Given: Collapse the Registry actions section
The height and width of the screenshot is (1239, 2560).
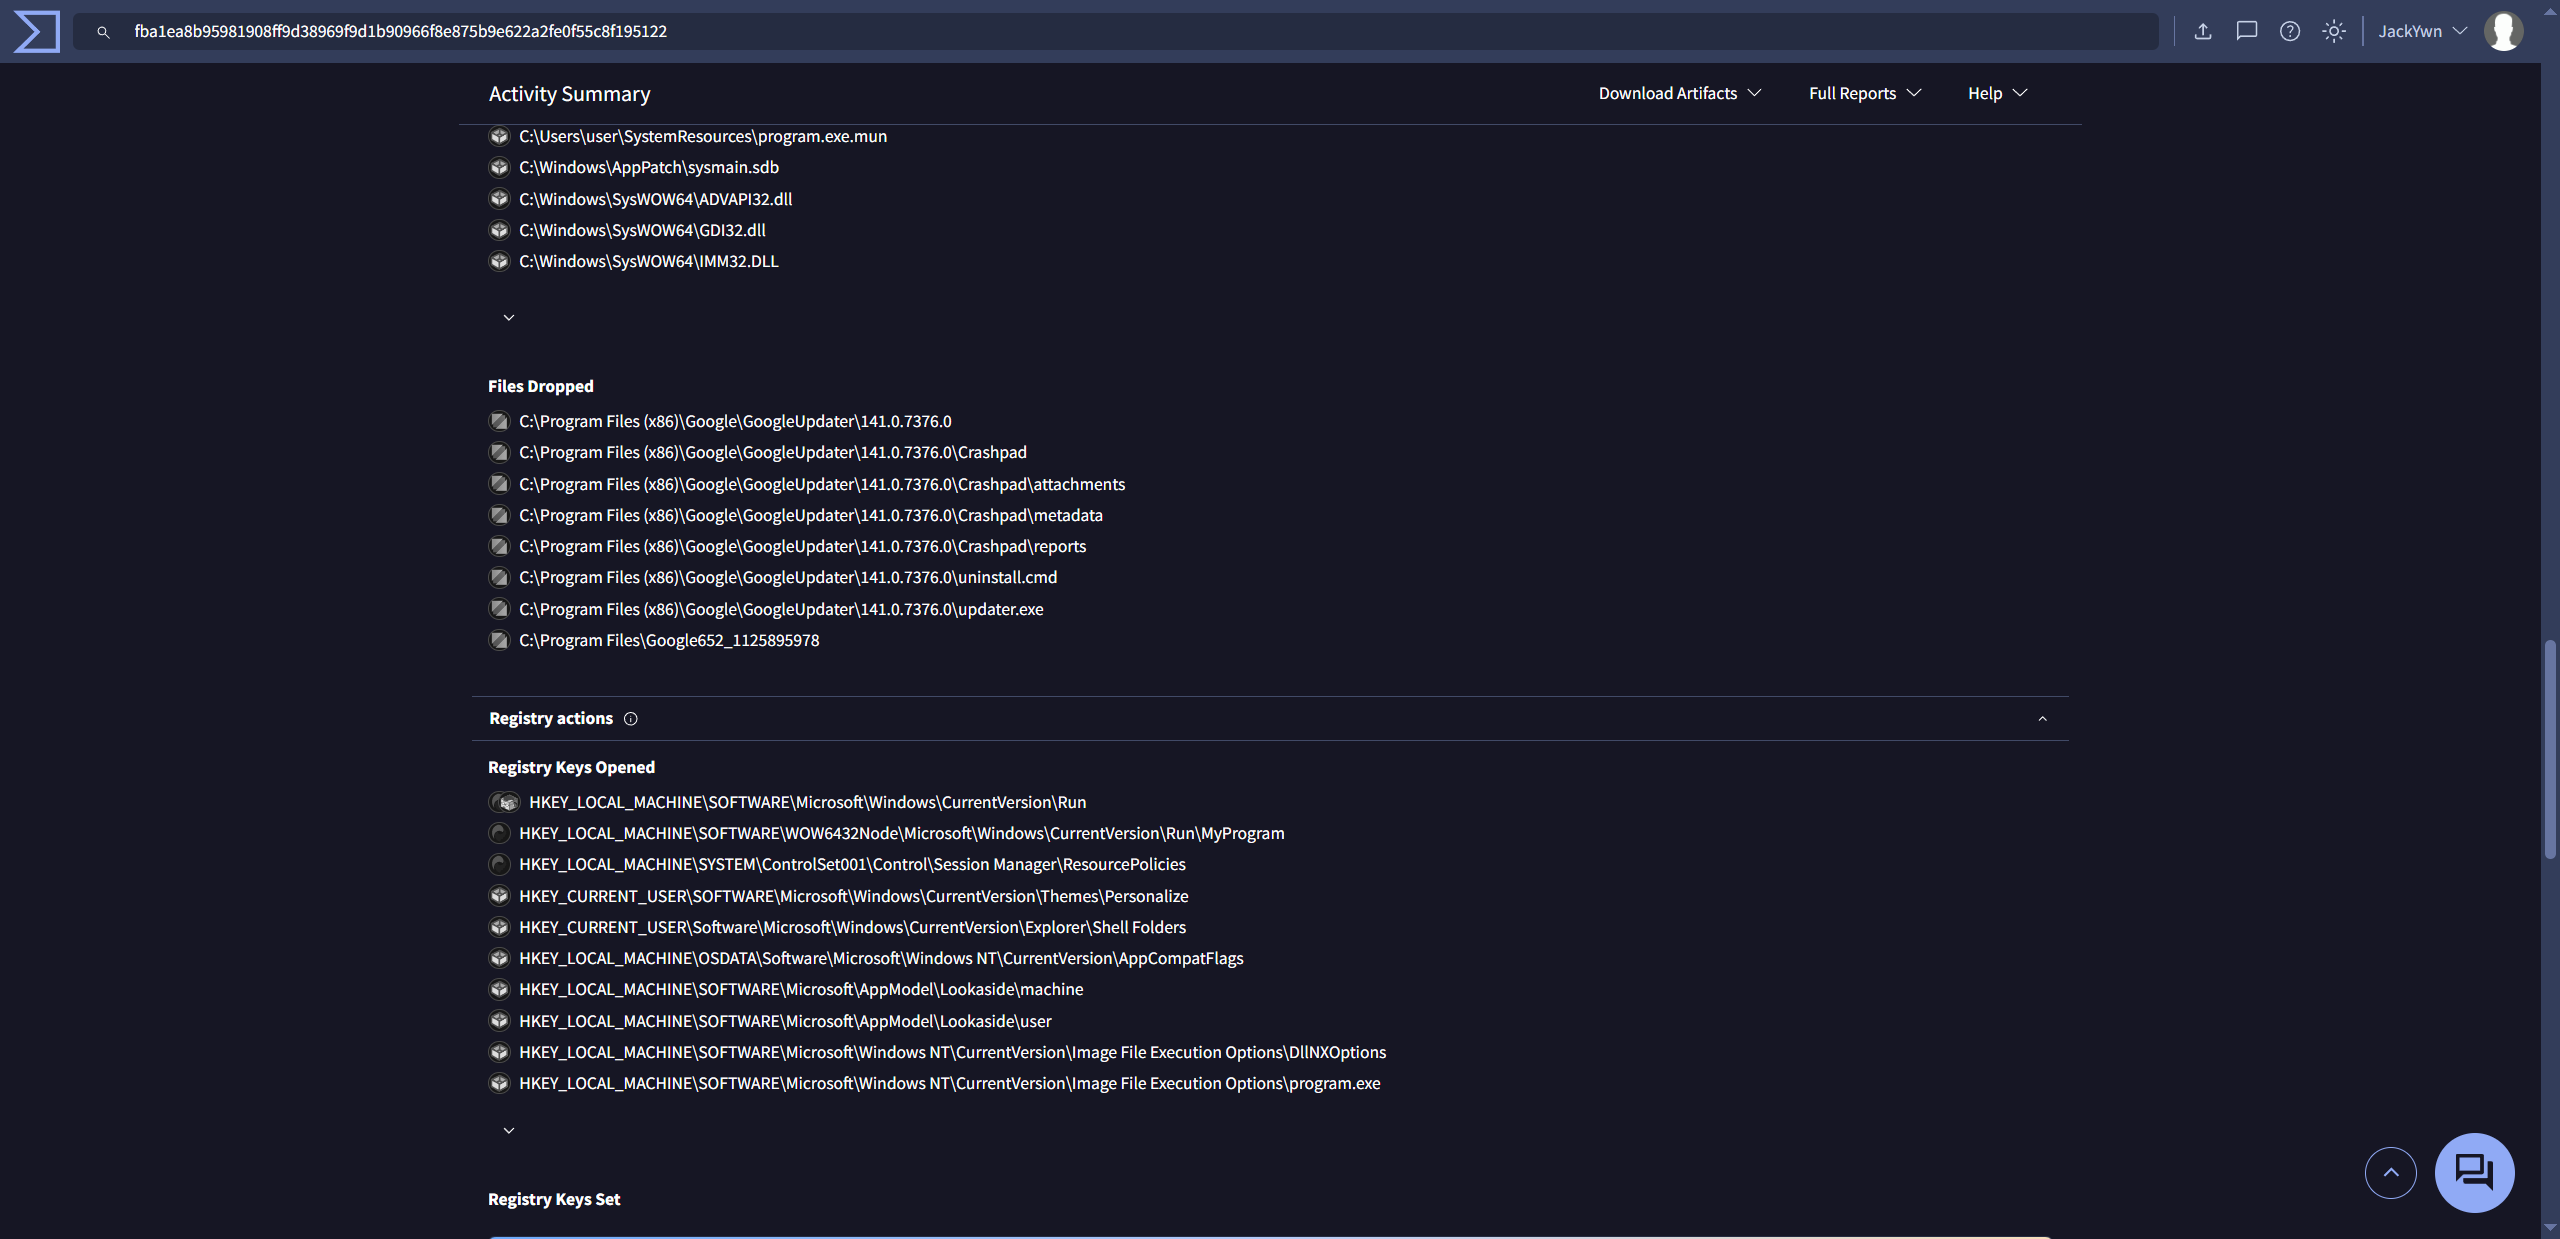Looking at the screenshot, I should tap(2042, 719).
